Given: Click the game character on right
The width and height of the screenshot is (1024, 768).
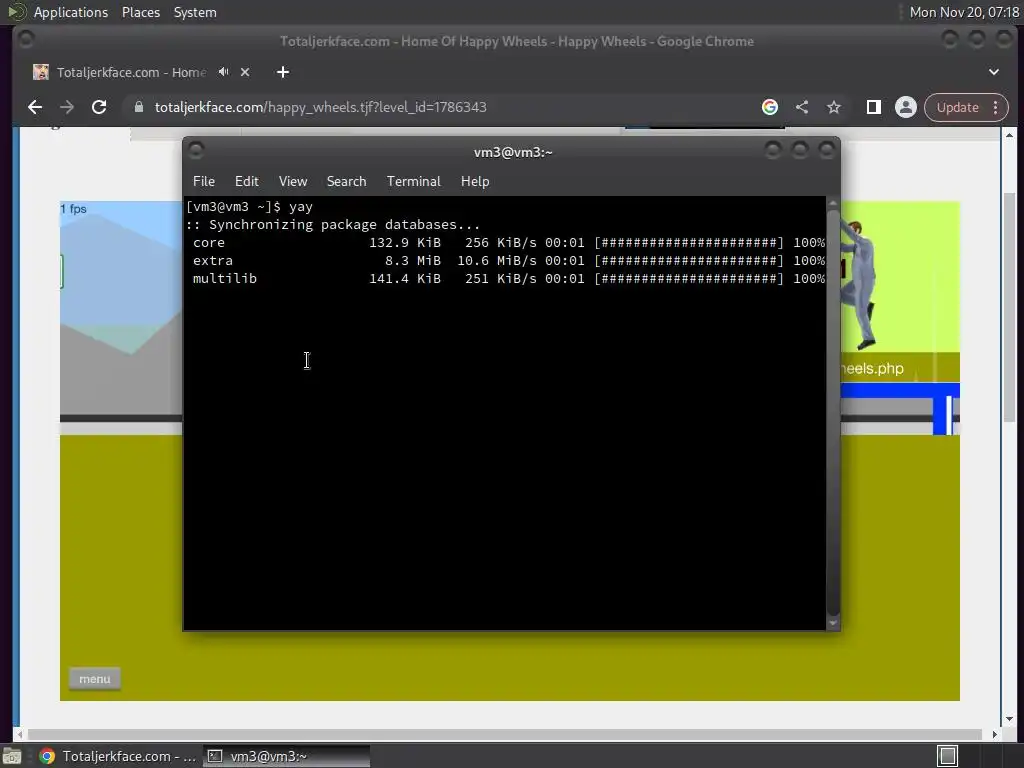Looking at the screenshot, I should 859,285.
